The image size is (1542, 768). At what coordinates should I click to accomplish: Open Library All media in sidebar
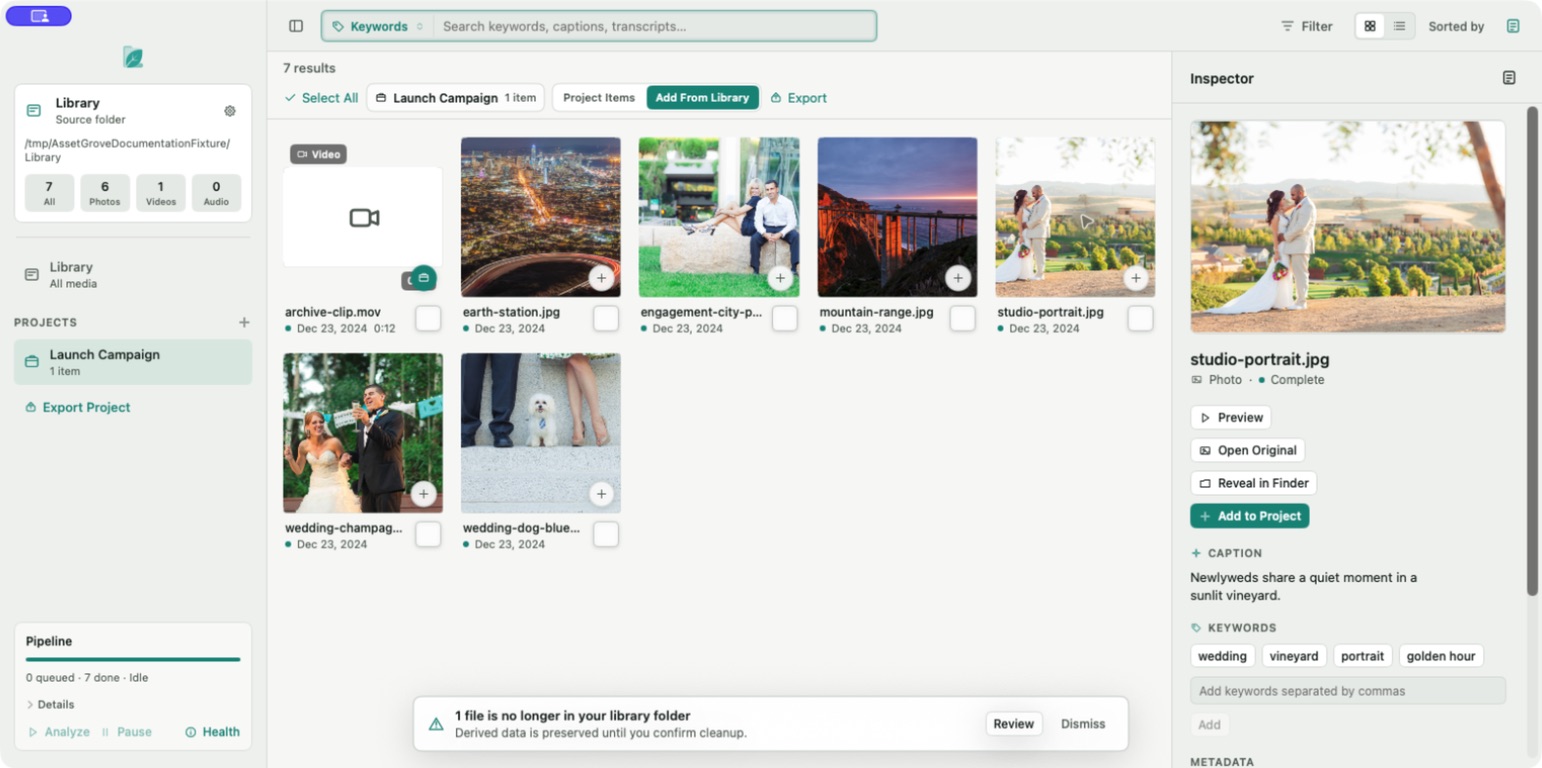[133, 275]
